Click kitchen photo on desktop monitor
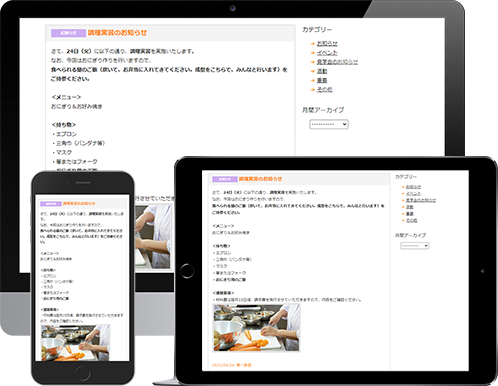The image size is (498, 386). 153,237
